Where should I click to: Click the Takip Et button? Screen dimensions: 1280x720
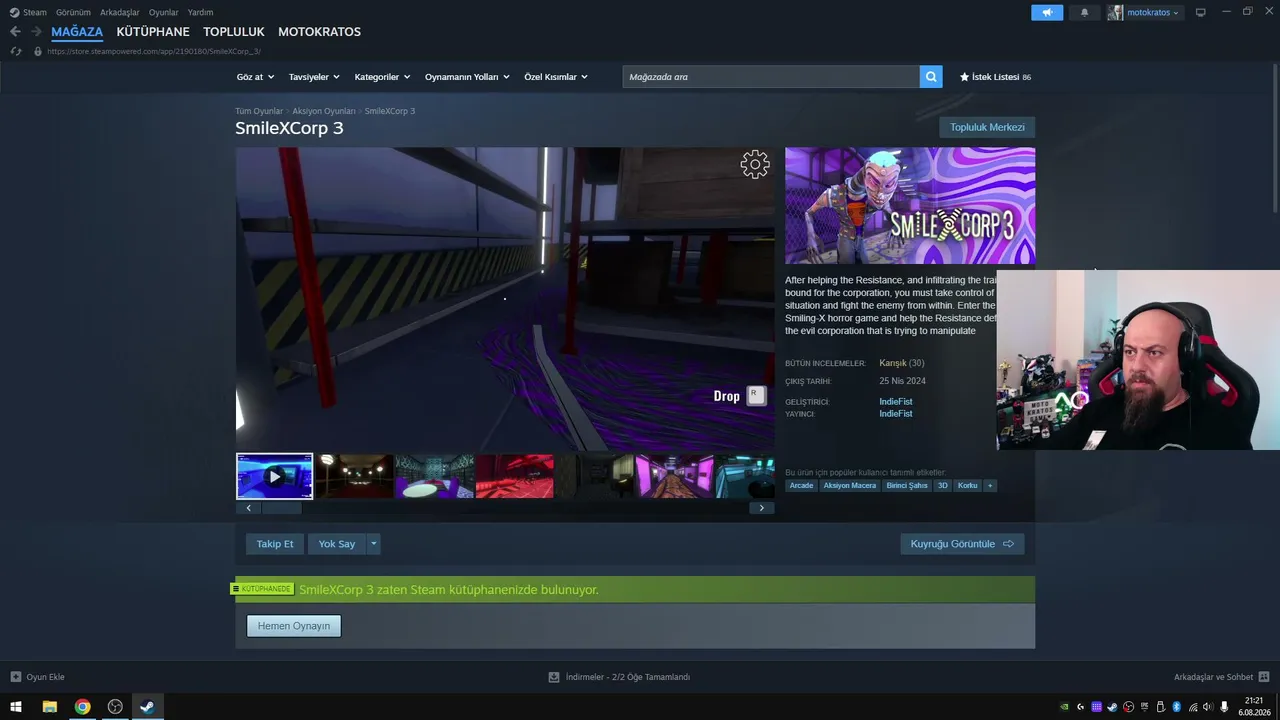(275, 544)
